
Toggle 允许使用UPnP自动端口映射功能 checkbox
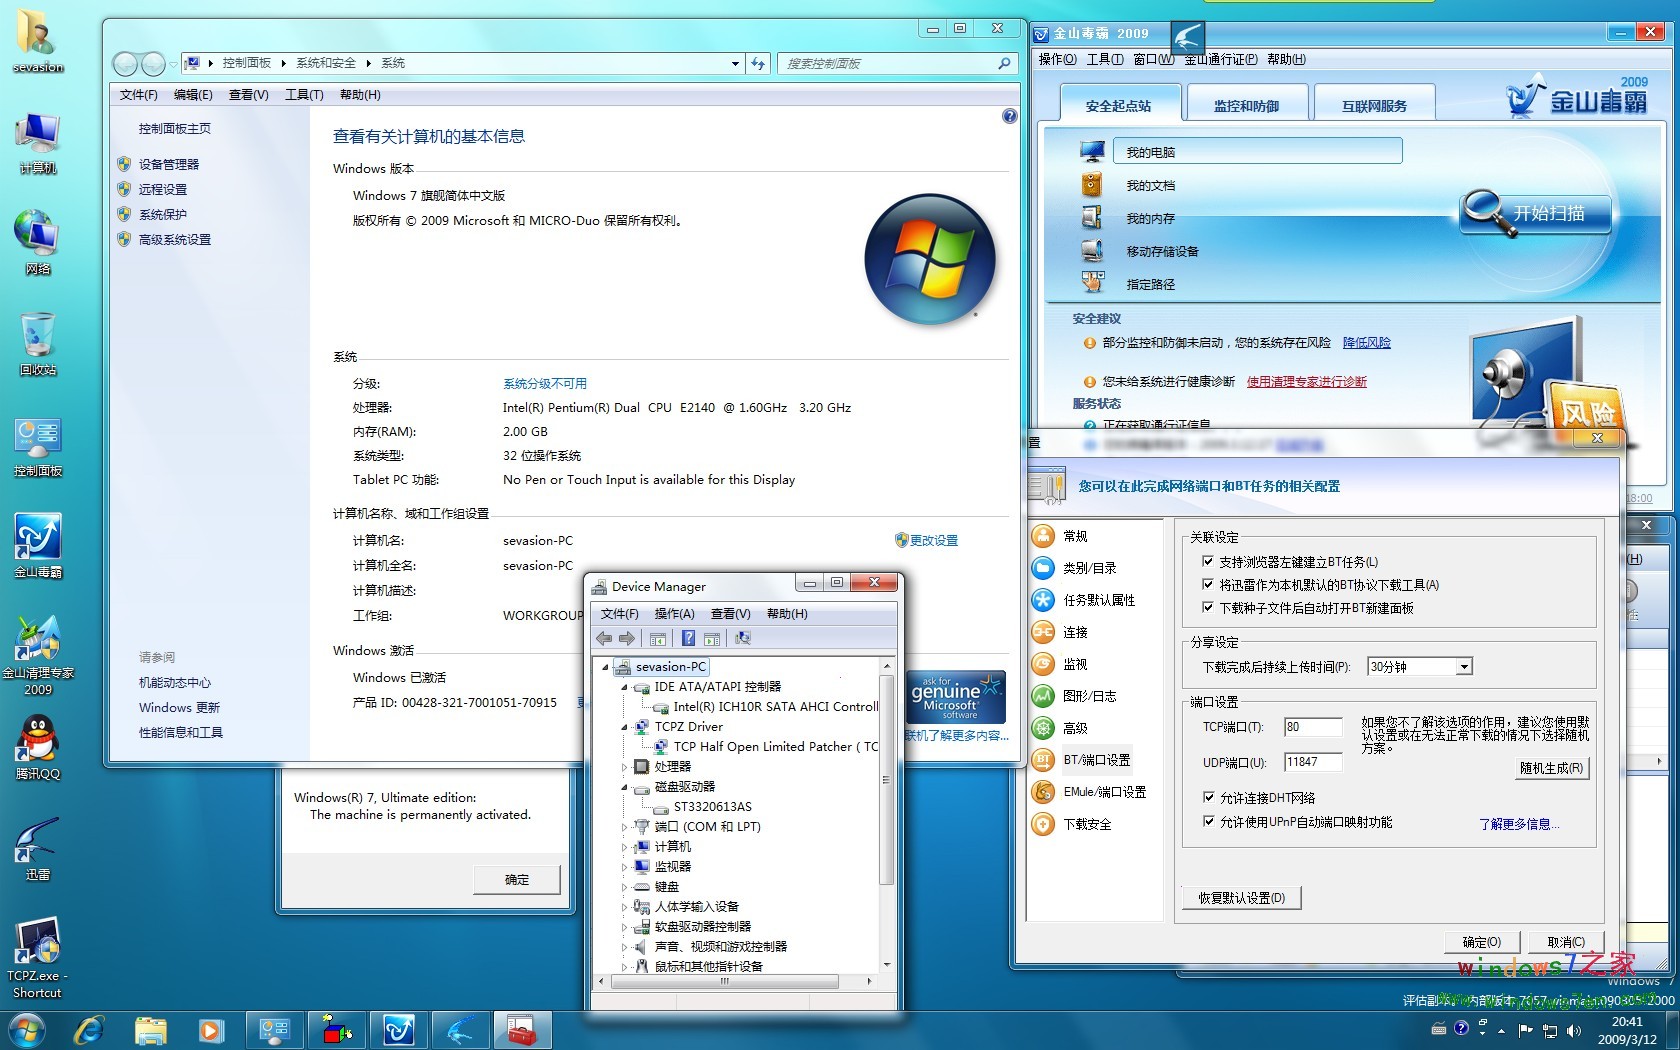pyautogui.click(x=1208, y=821)
